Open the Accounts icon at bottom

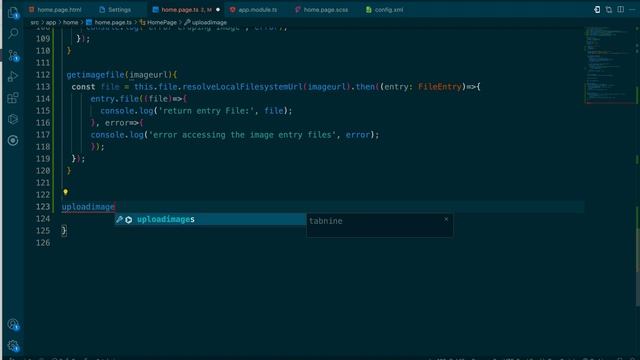point(13,324)
